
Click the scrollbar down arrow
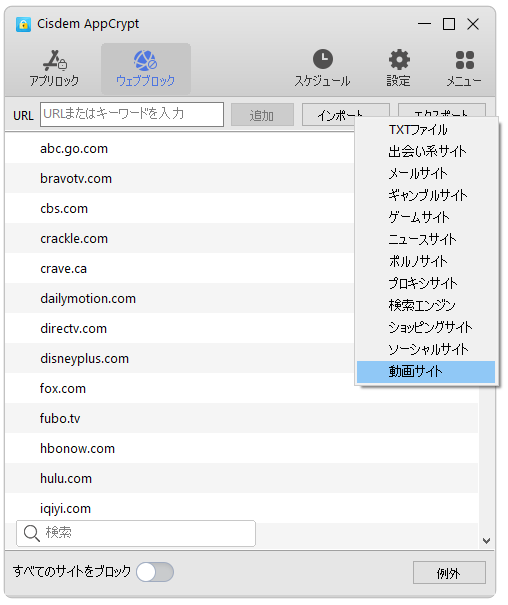(x=486, y=541)
